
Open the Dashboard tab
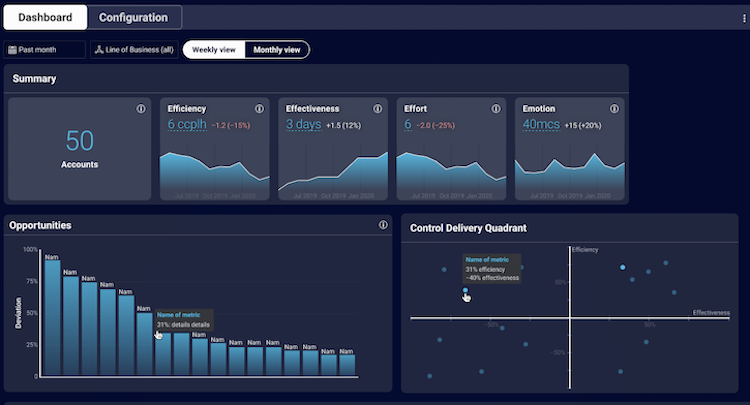click(x=45, y=18)
